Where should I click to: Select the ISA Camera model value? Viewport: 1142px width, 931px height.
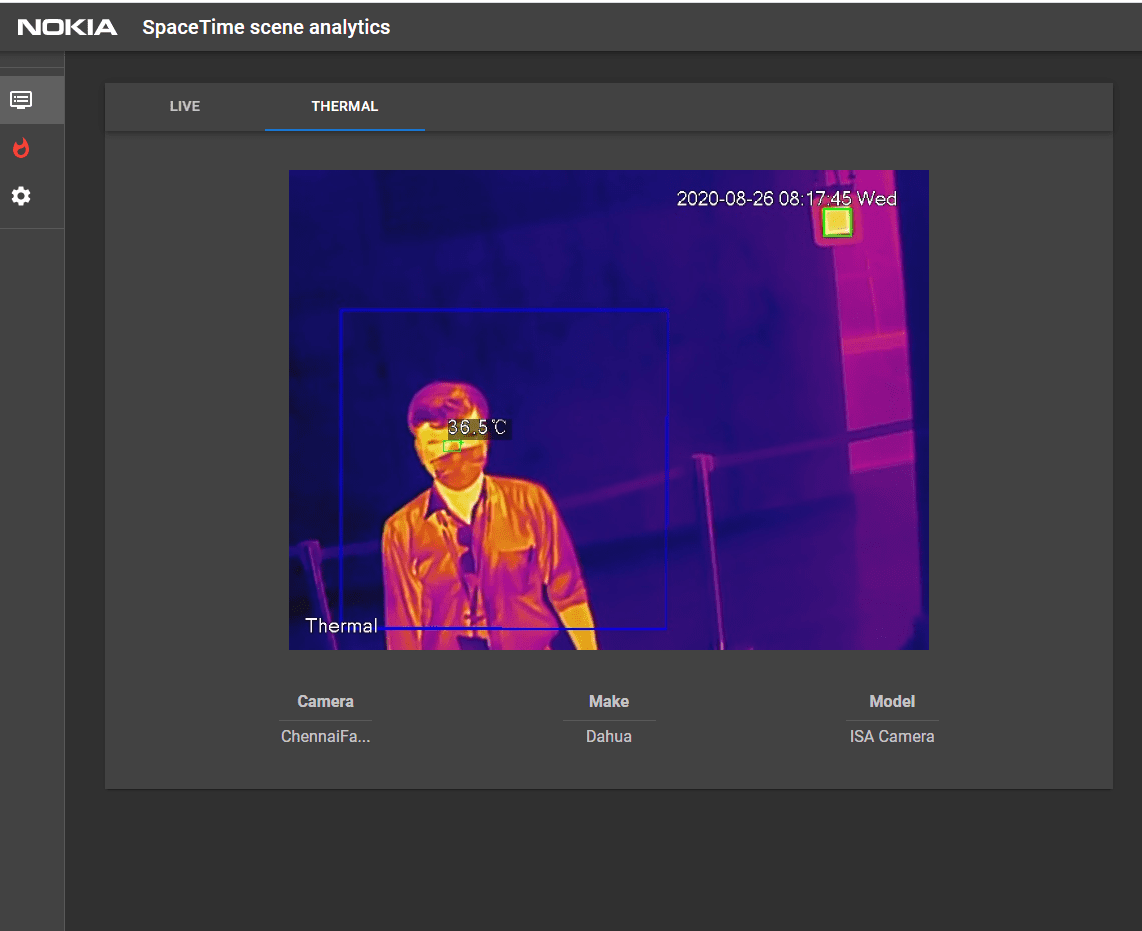[x=891, y=736]
